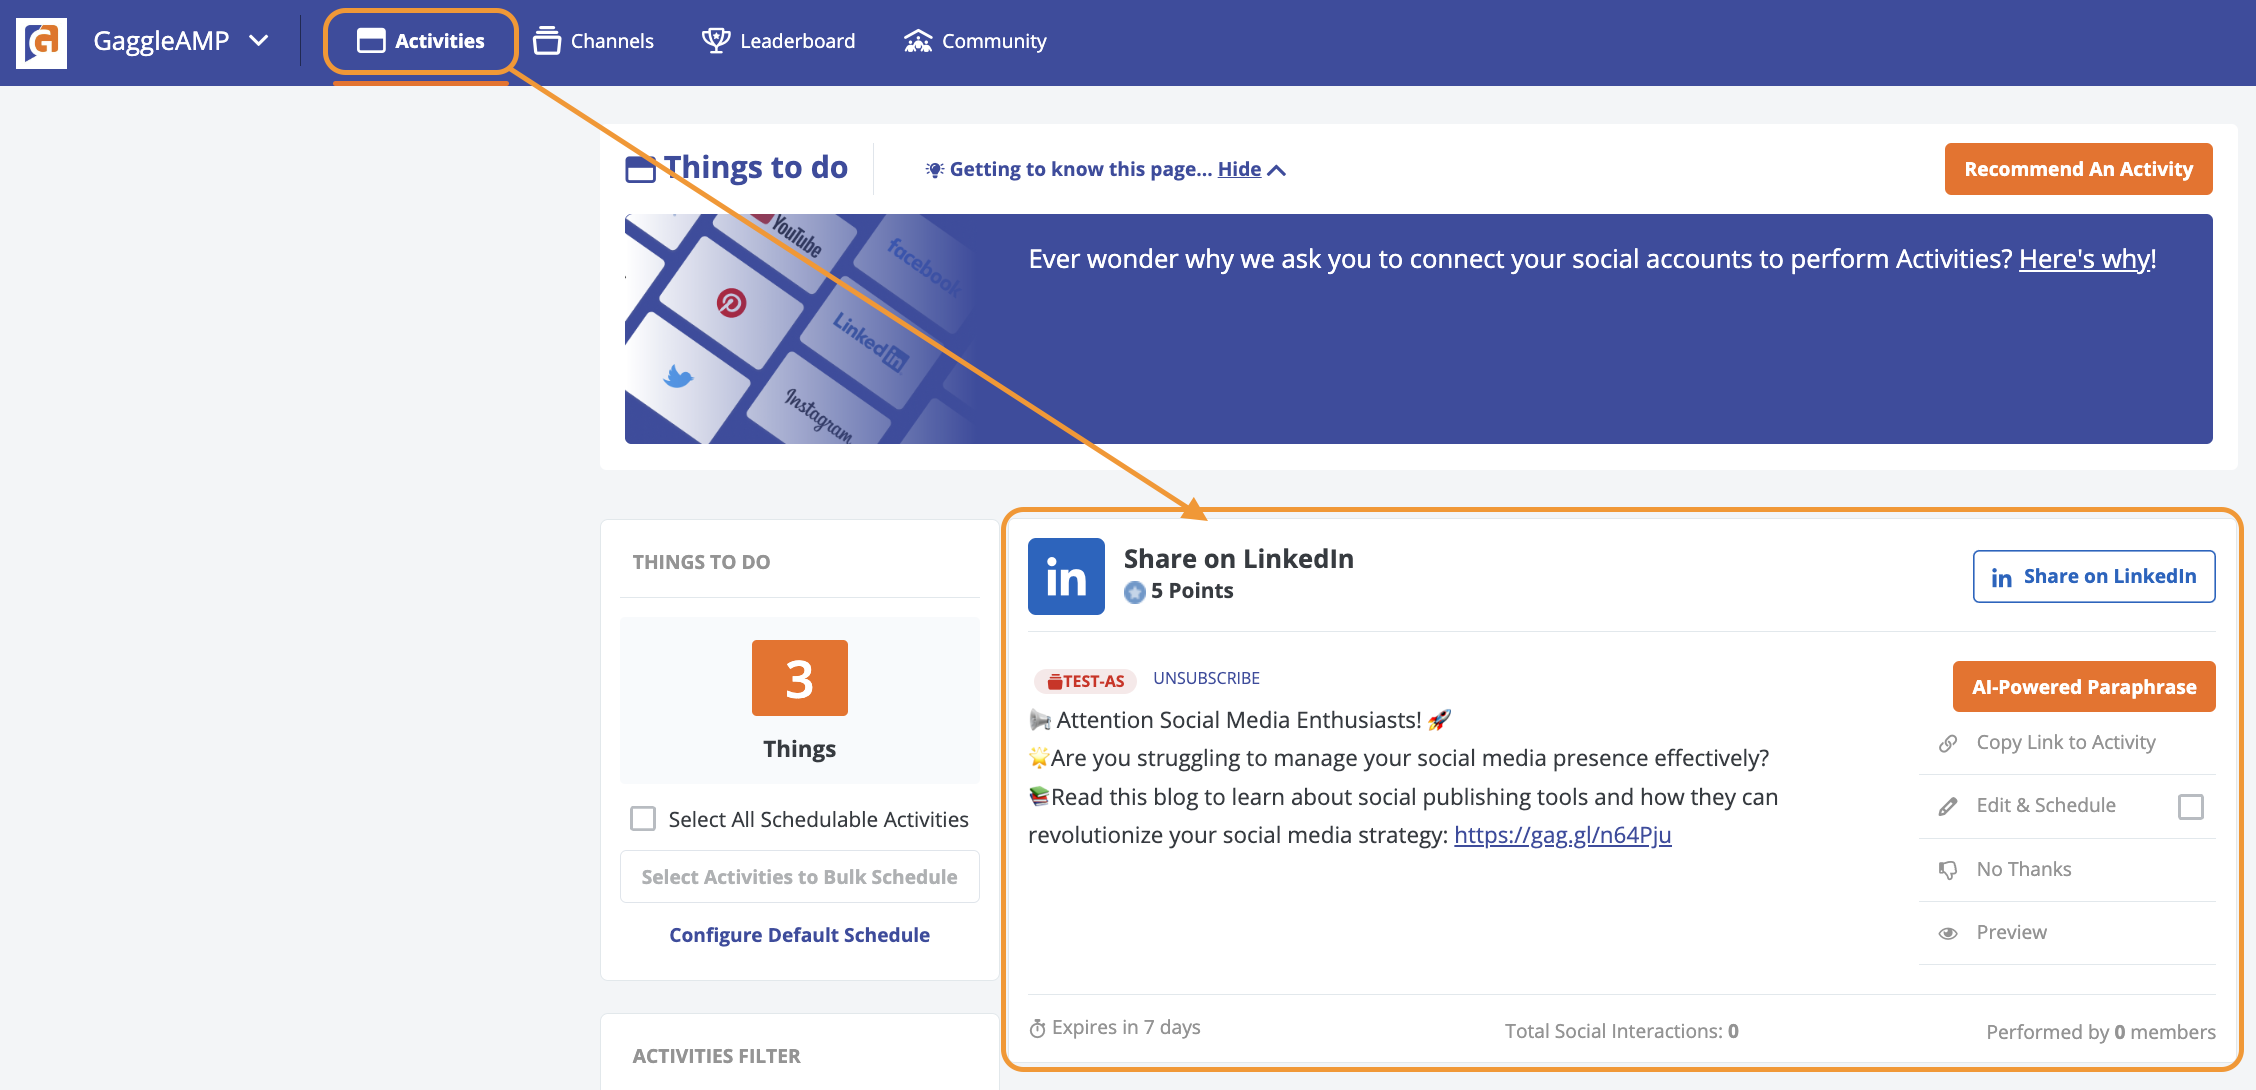The image size is (2256, 1090).
Task: Click the AI-Powered Paraphrase button
Action: pyautogui.click(x=2084, y=687)
